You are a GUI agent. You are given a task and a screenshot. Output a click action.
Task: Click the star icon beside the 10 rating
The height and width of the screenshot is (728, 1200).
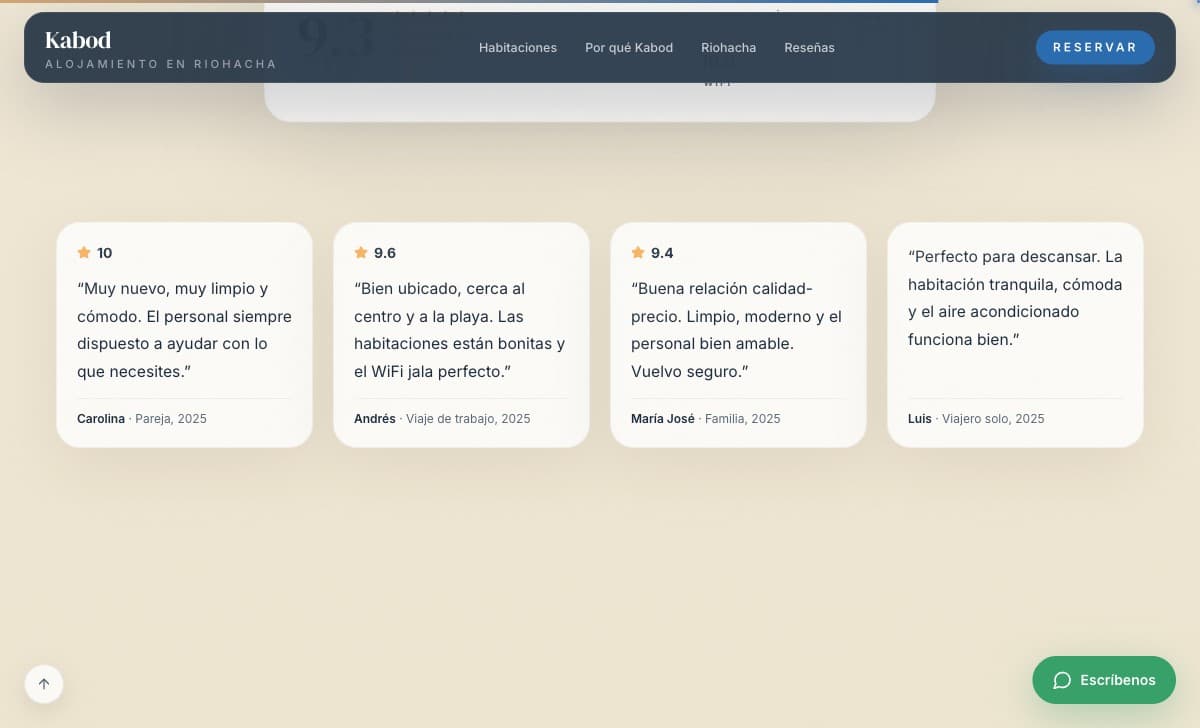point(84,253)
